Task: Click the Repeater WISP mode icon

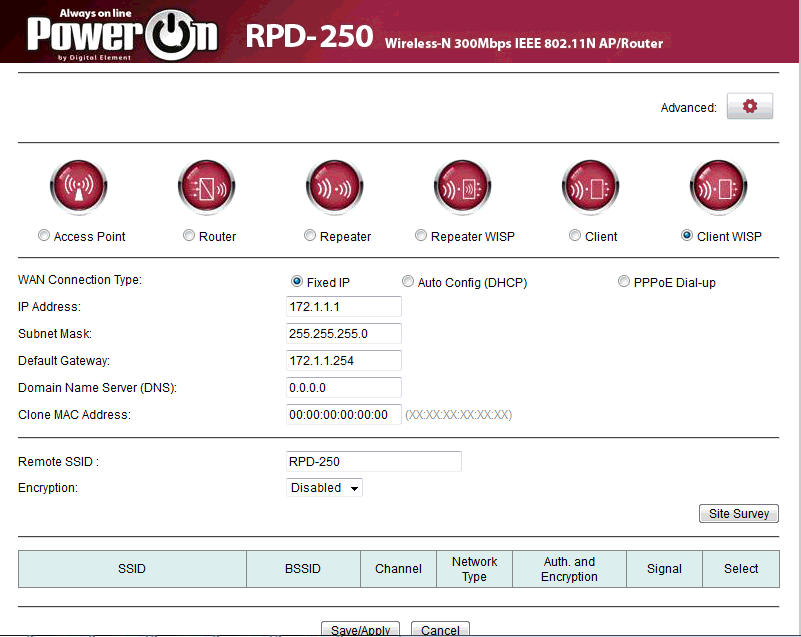Action: click(463, 187)
